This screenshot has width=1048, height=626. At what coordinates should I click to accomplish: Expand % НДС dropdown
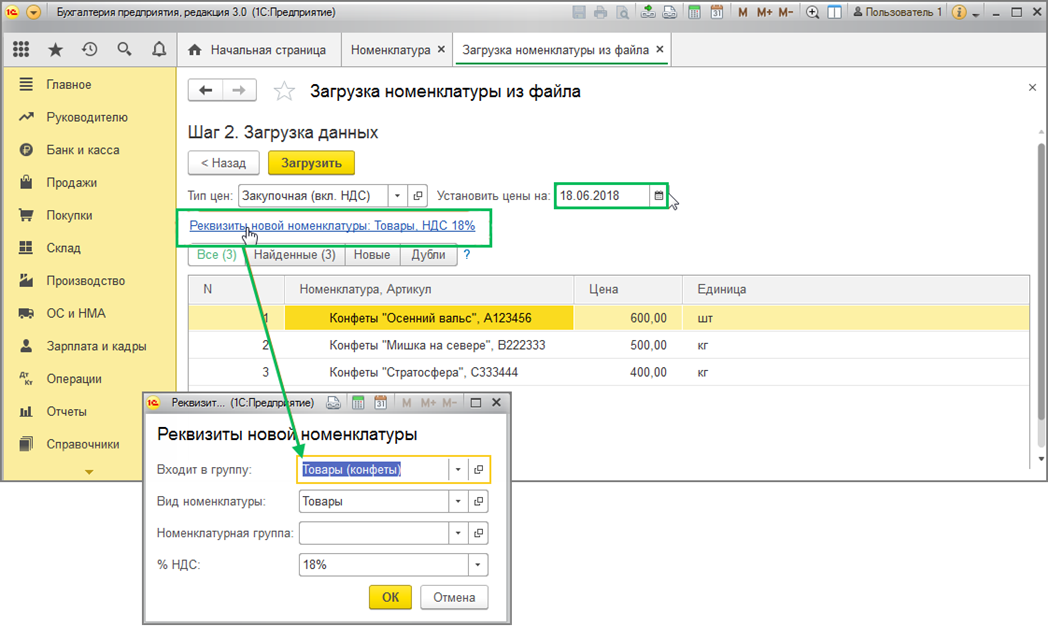click(478, 565)
